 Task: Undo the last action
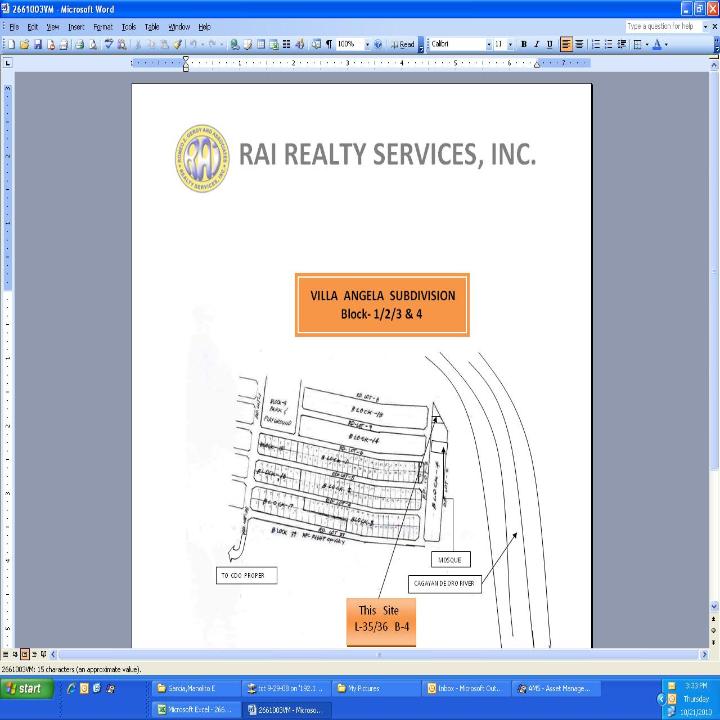pos(193,45)
